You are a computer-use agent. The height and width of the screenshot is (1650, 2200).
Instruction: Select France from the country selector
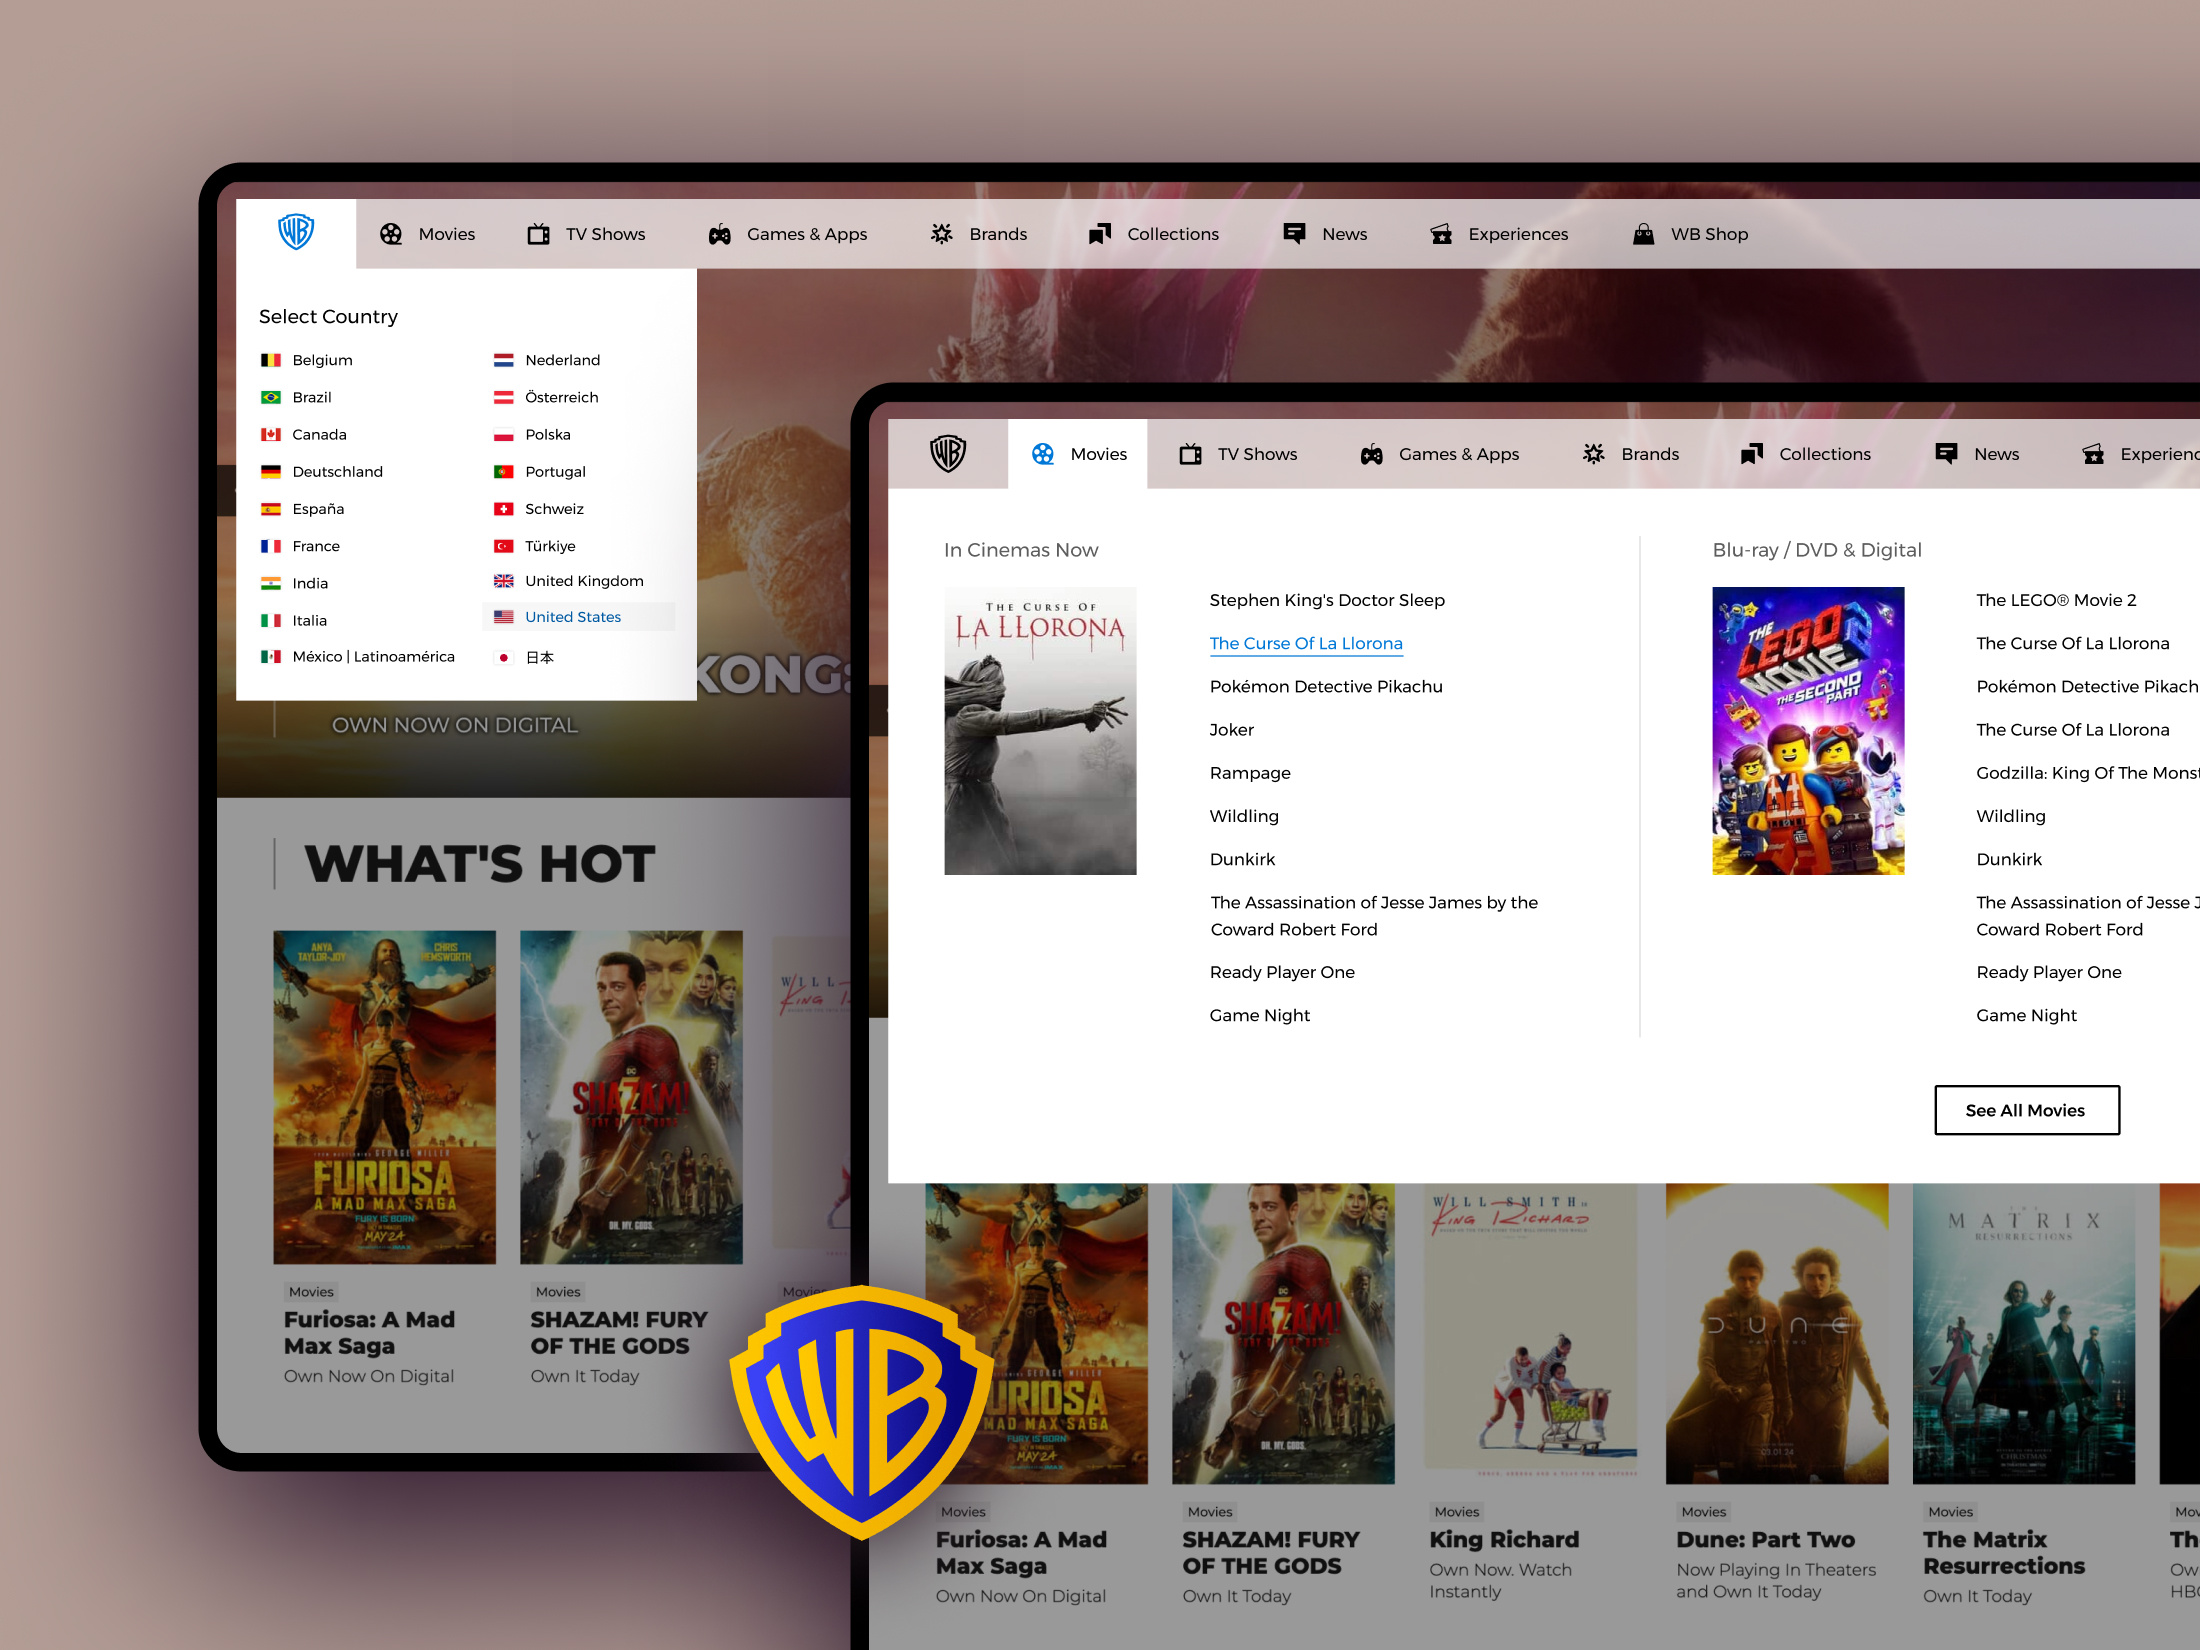pos(316,546)
